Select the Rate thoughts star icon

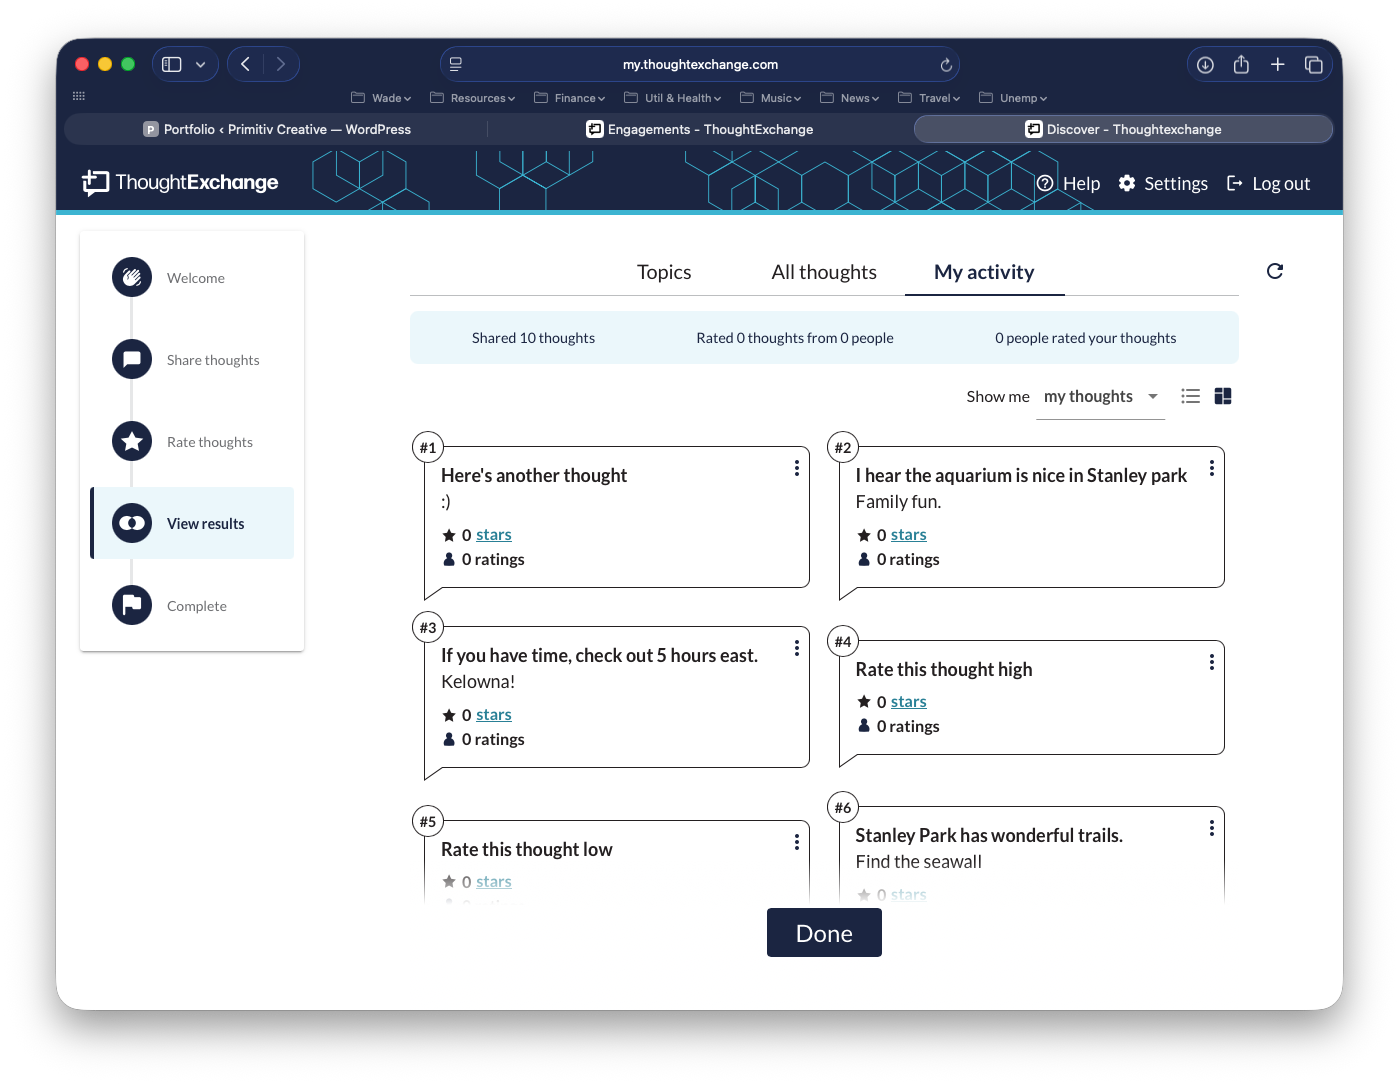pos(132,442)
